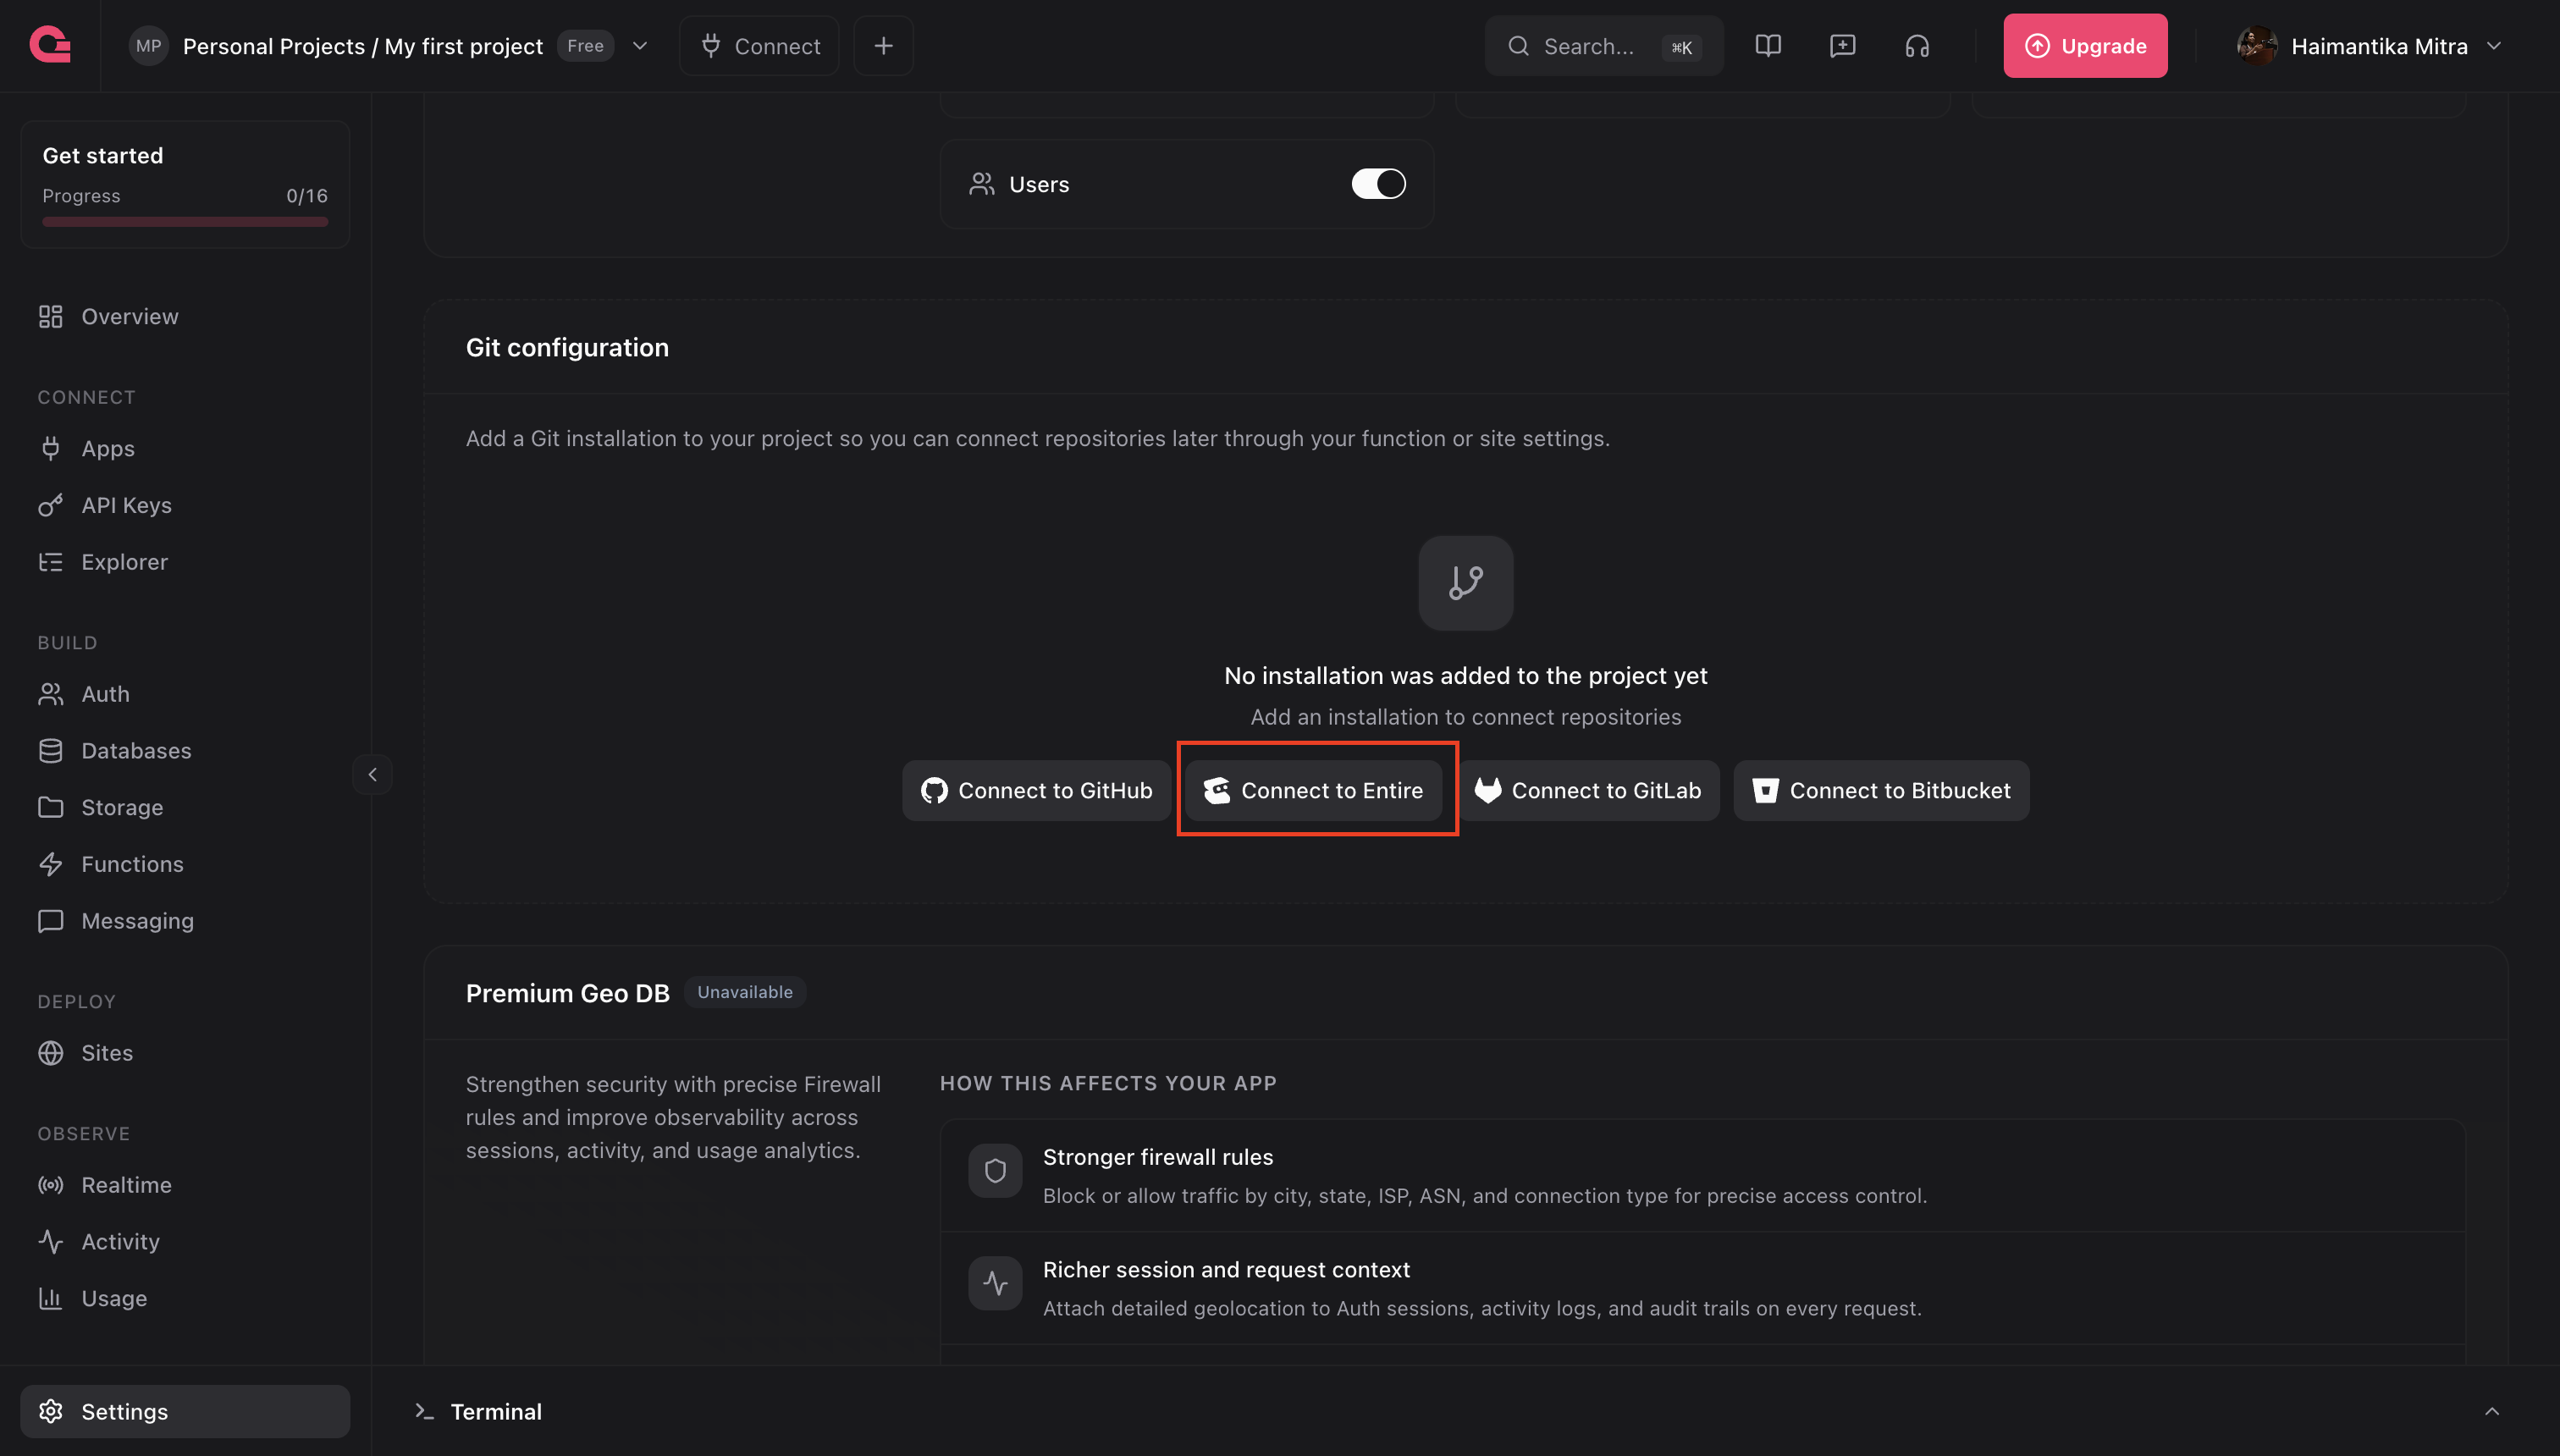Click the Unavailable badge next to Premium Geo DB
Viewport: 2560px width, 1456px height.
point(745,992)
